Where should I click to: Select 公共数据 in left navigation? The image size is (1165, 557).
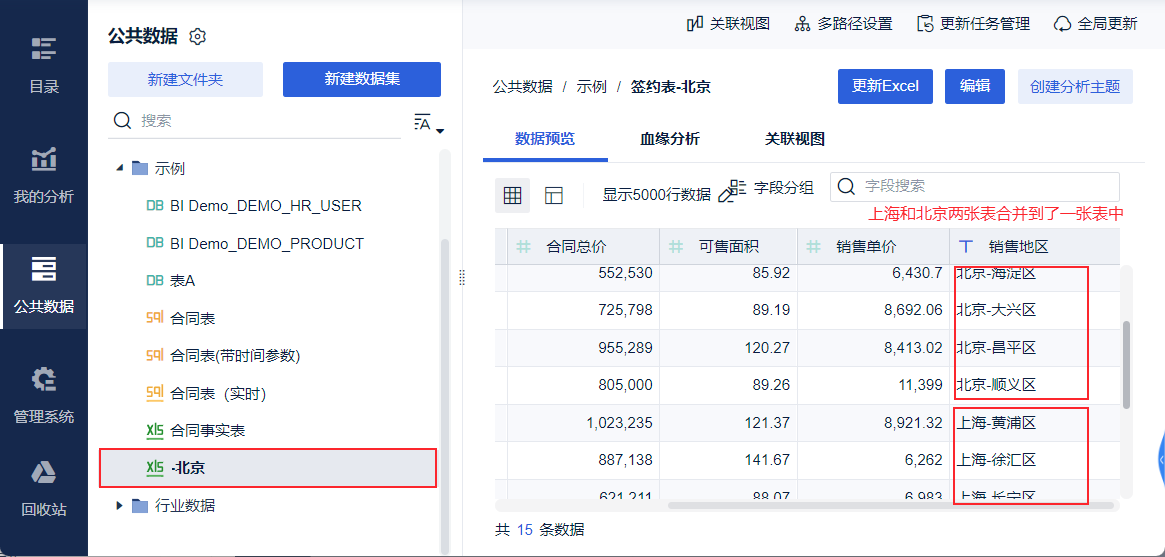[44, 286]
